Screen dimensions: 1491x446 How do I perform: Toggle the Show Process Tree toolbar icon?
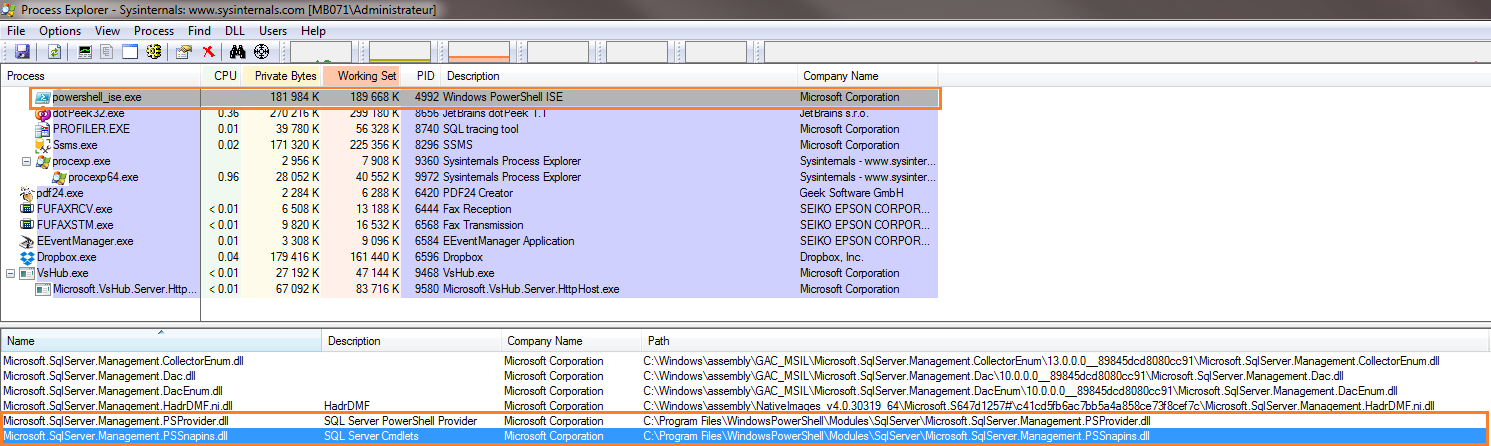(107, 51)
